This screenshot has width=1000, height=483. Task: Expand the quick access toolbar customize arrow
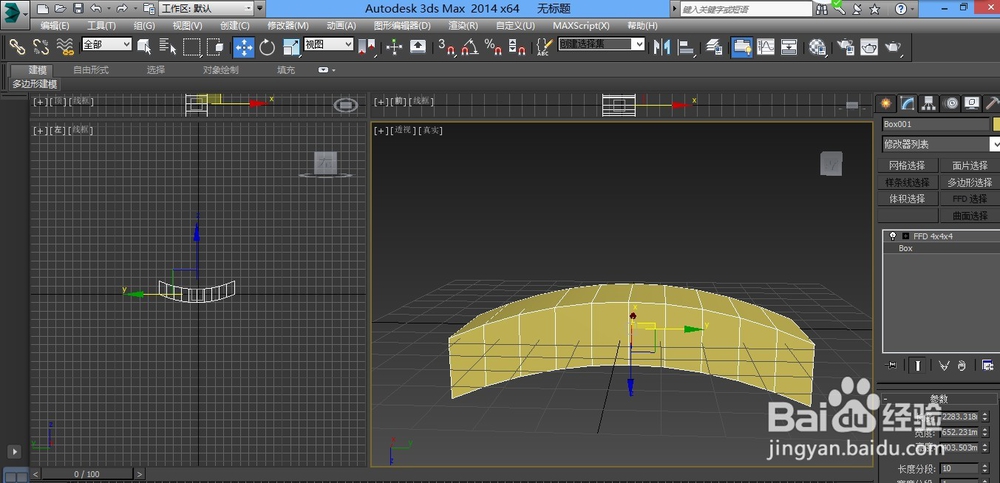tap(260, 9)
